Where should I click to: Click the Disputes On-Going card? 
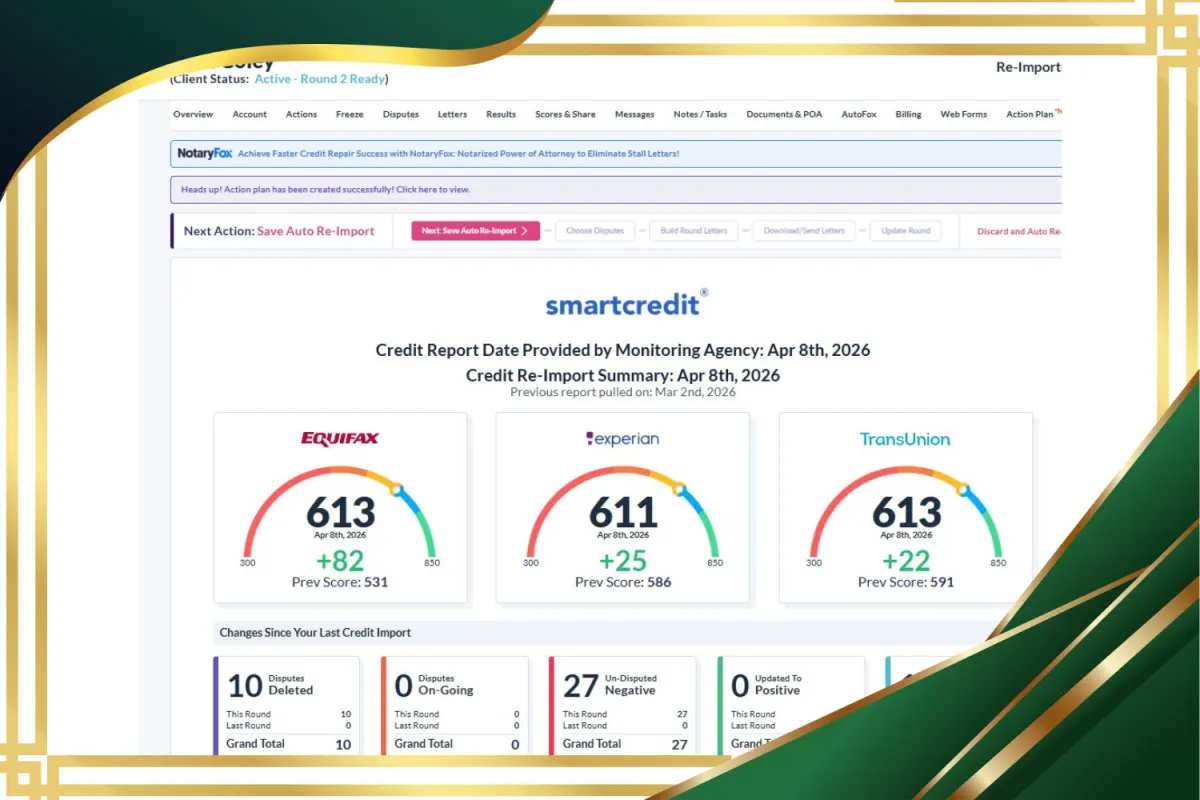tap(455, 705)
